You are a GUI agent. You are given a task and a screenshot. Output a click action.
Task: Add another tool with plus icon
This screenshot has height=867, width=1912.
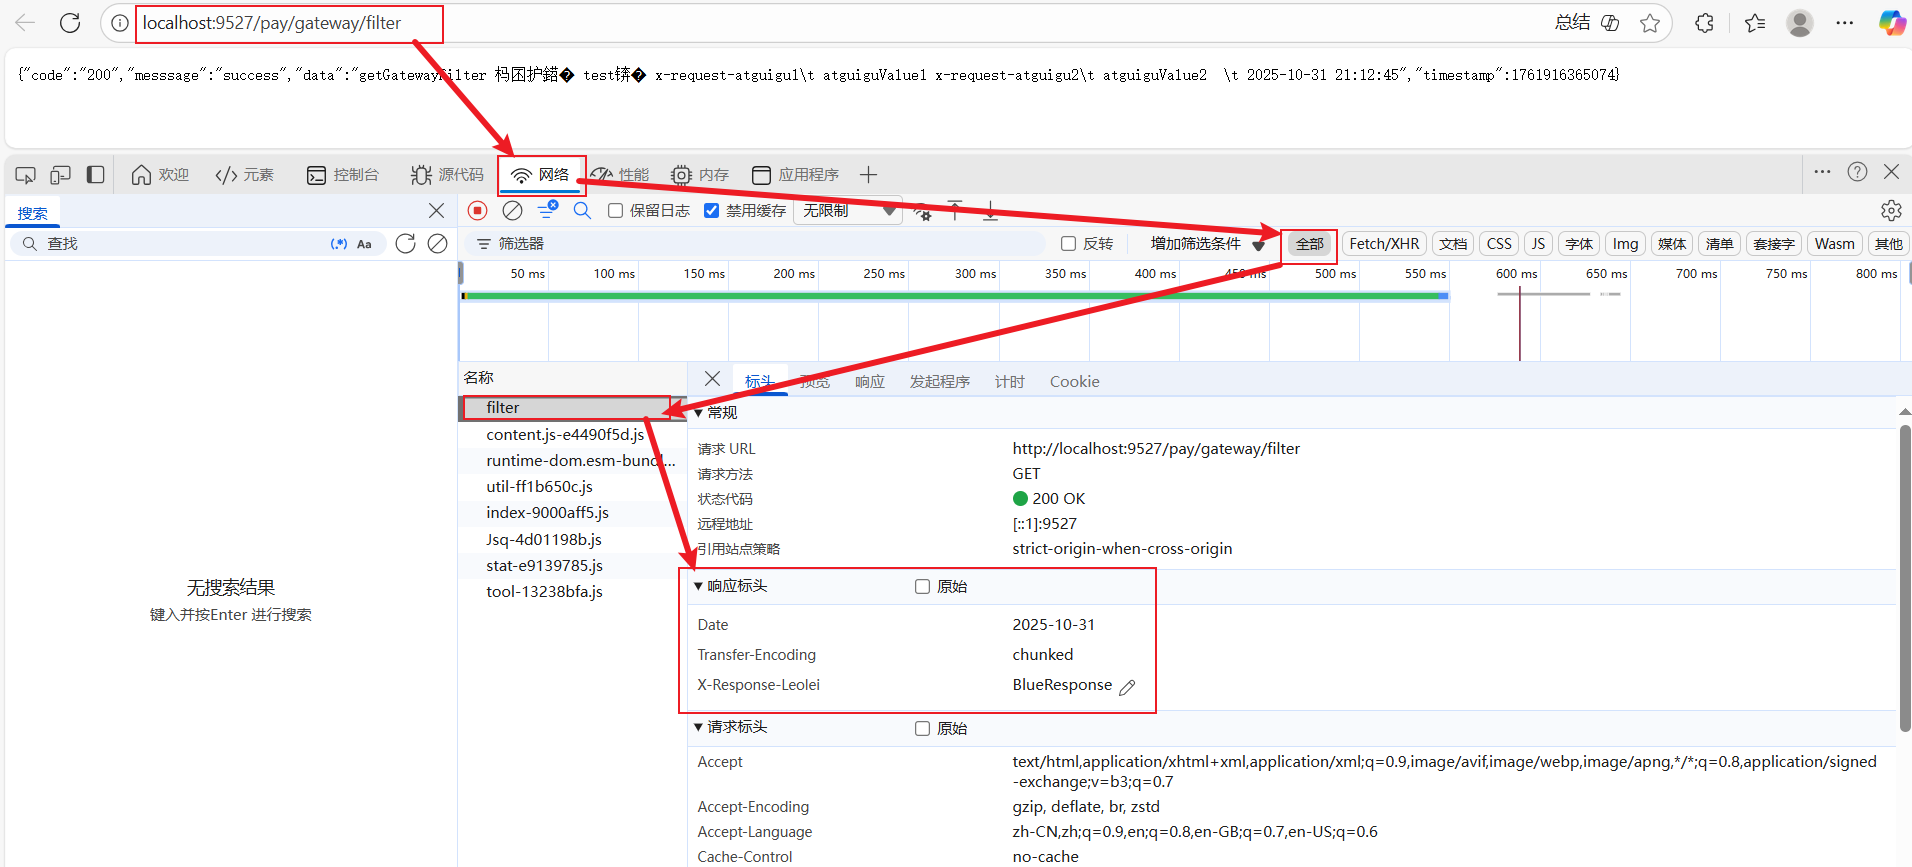tap(868, 175)
